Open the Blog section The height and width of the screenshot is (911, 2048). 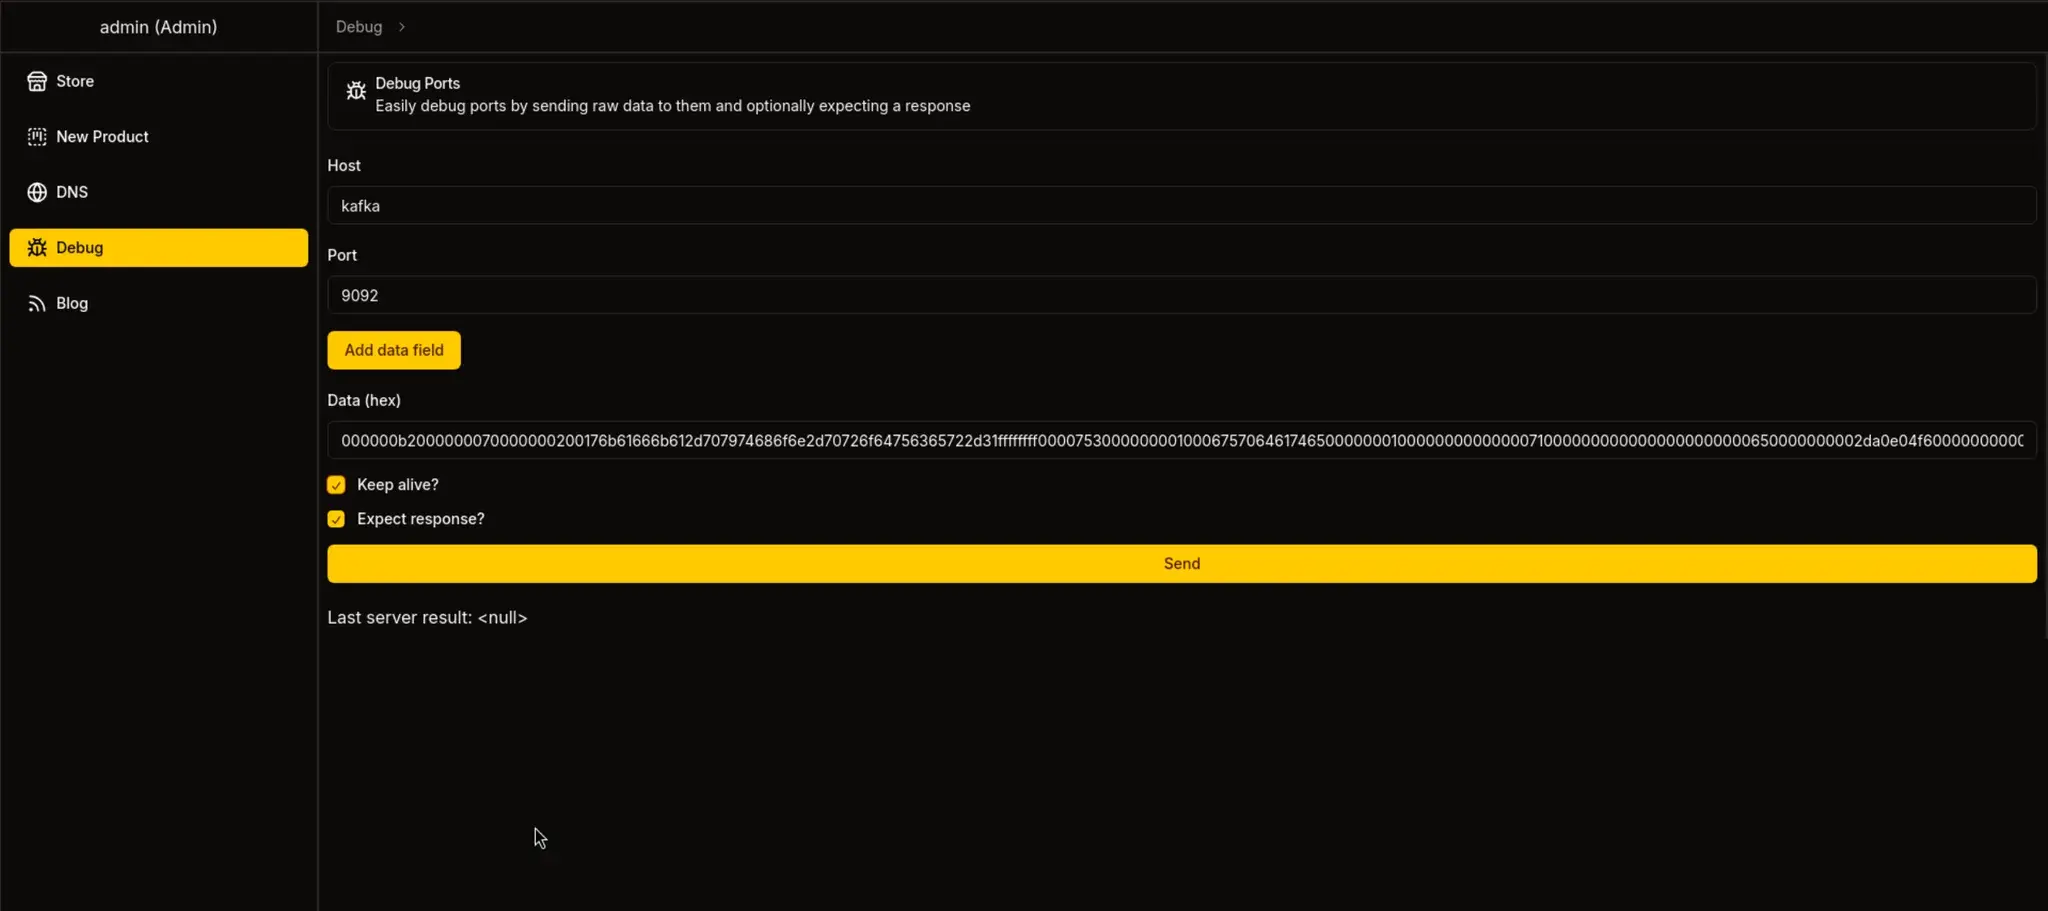[x=72, y=304]
